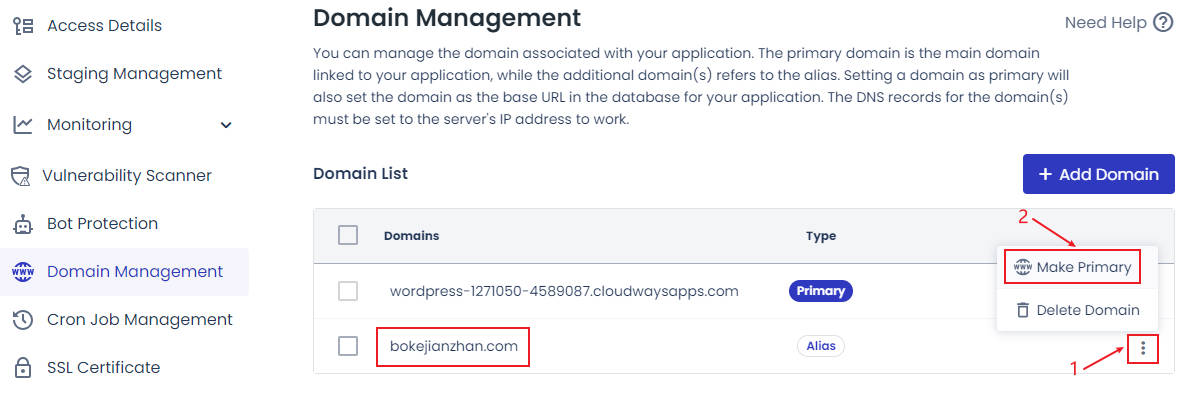
Task: Choose Delete Domain from the context menu
Action: [1078, 310]
